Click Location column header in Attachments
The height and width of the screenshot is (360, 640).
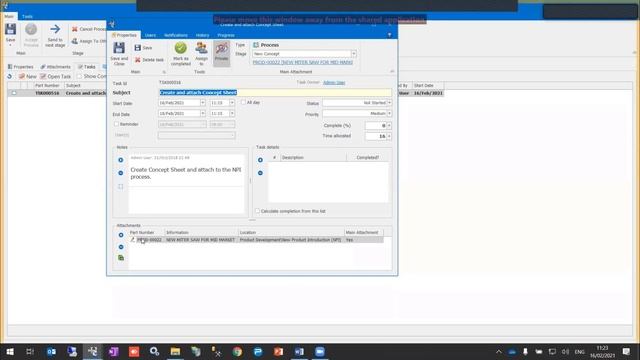pos(291,233)
